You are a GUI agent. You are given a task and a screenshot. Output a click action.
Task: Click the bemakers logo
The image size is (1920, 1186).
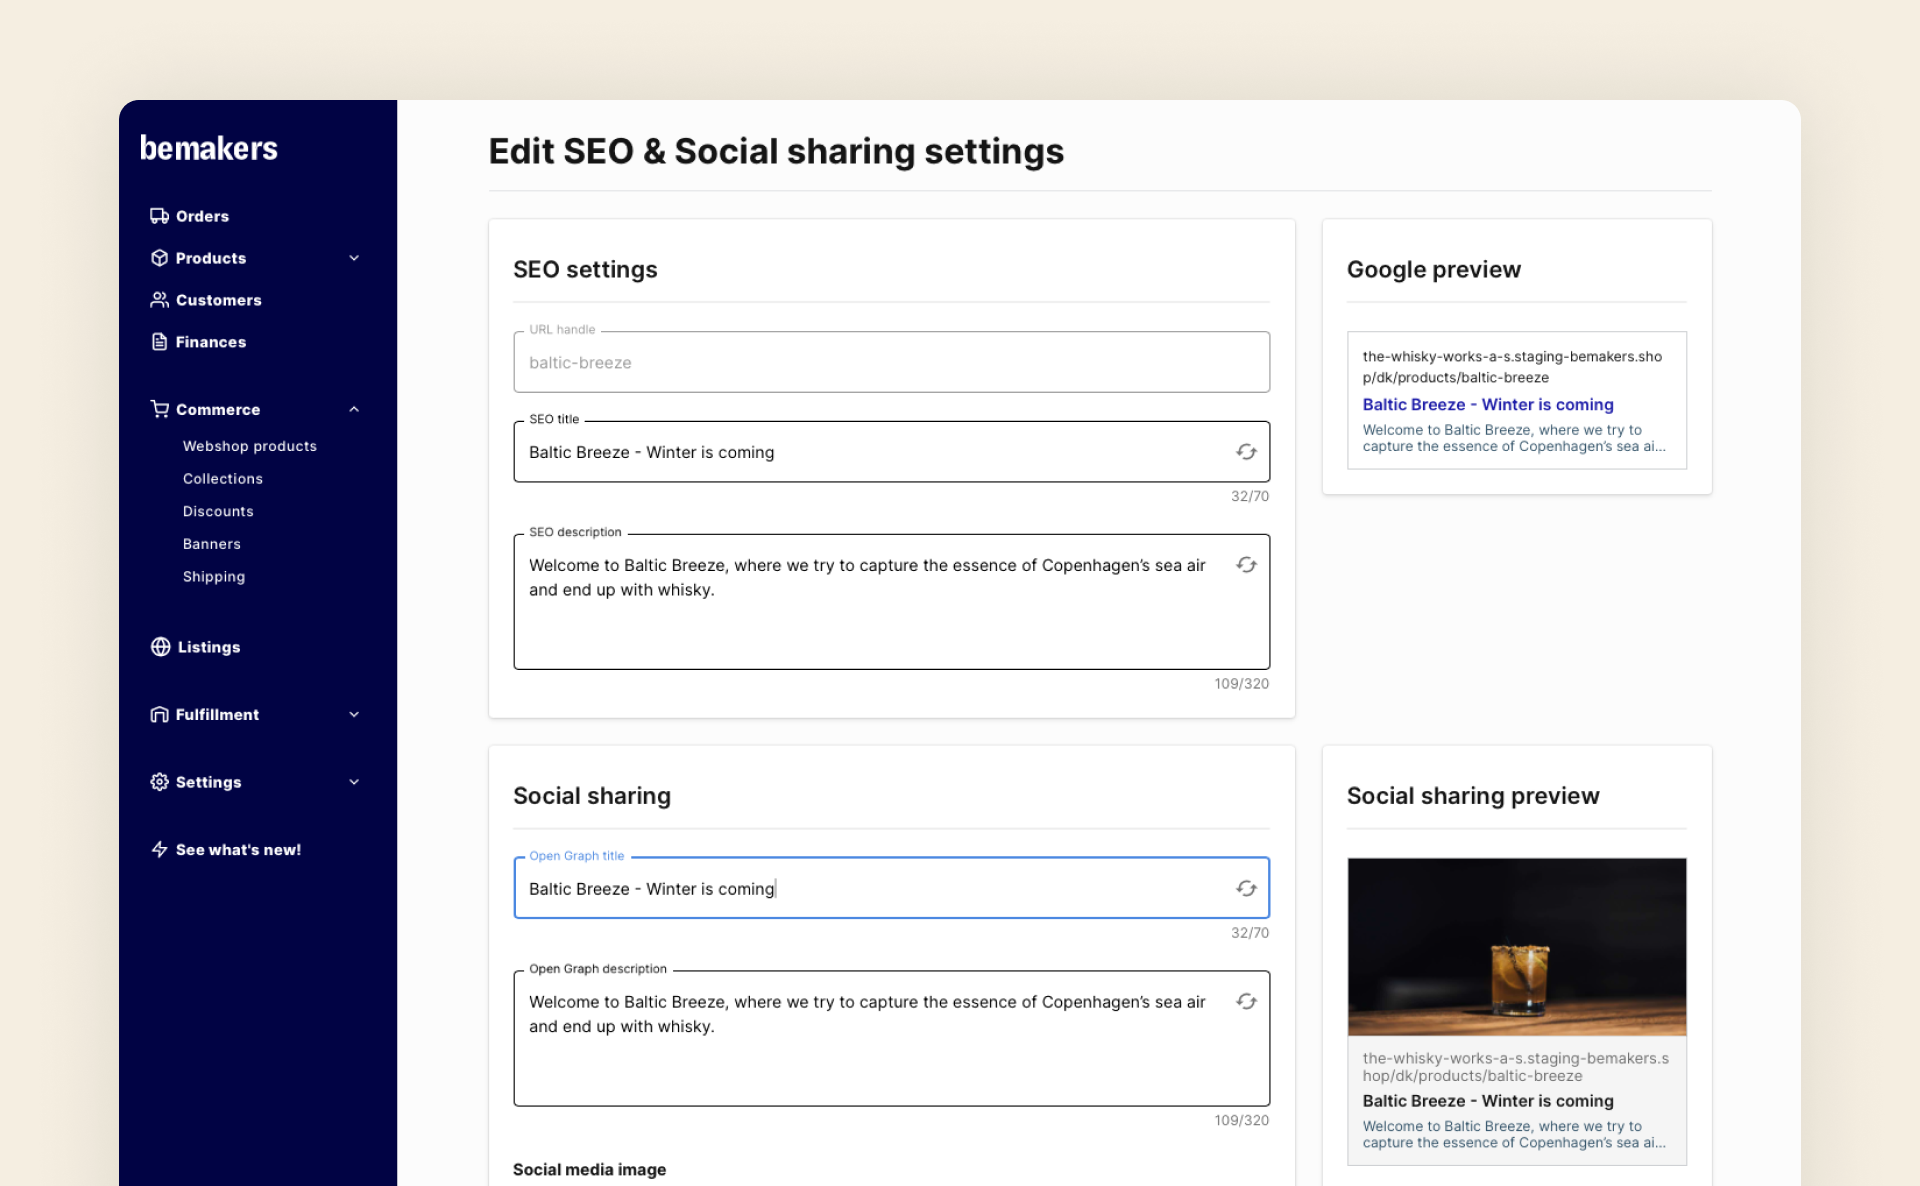click(x=209, y=148)
